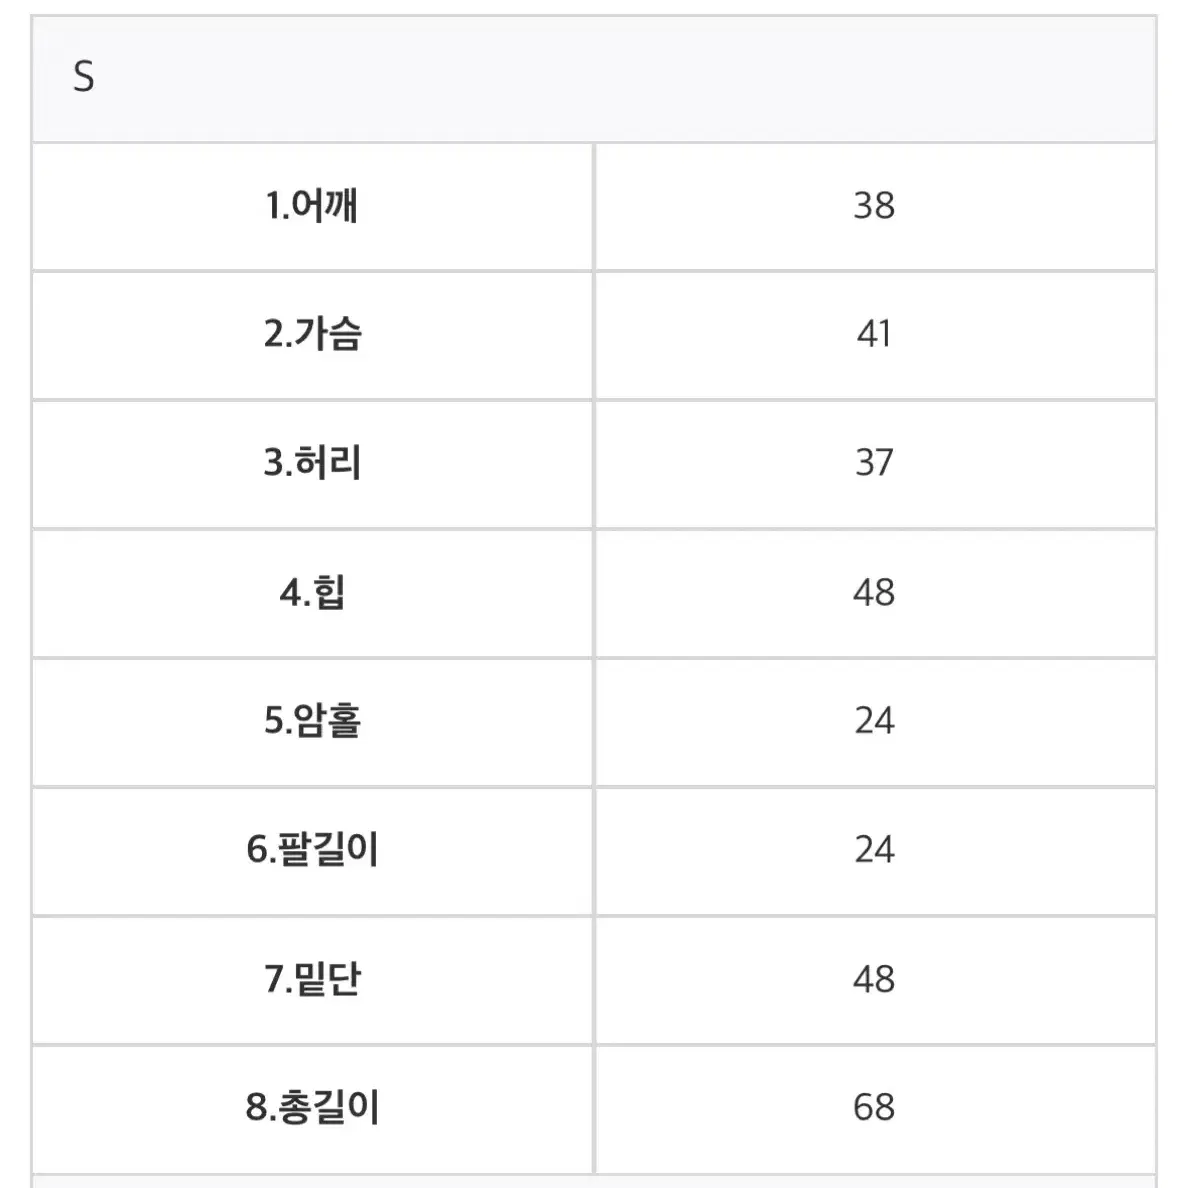This screenshot has height=1188, width=1188.
Task: Select the 7.밑단 label cell
Action: coord(312,980)
